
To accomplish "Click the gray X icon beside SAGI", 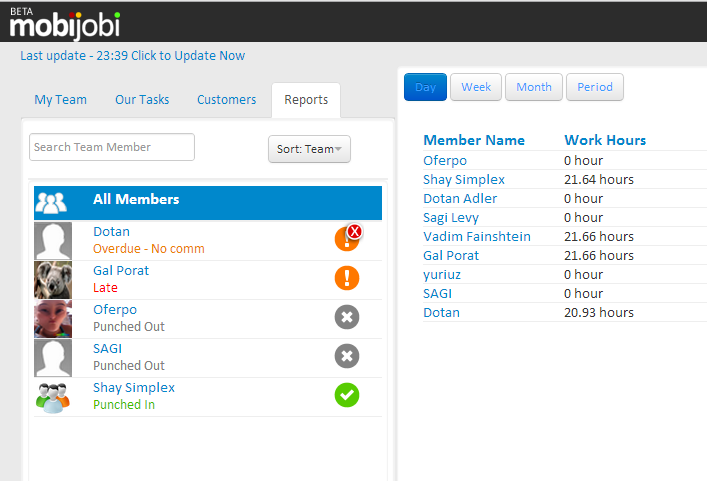I will 346,357.
